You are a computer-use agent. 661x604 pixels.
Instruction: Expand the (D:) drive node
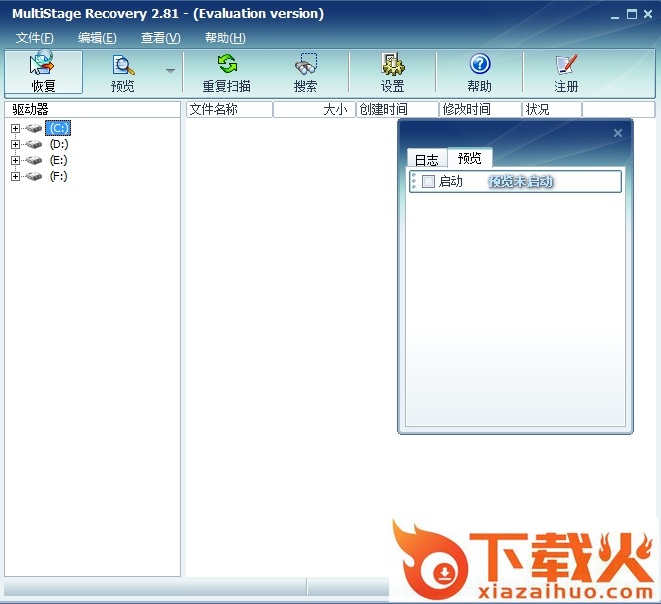click(x=16, y=145)
